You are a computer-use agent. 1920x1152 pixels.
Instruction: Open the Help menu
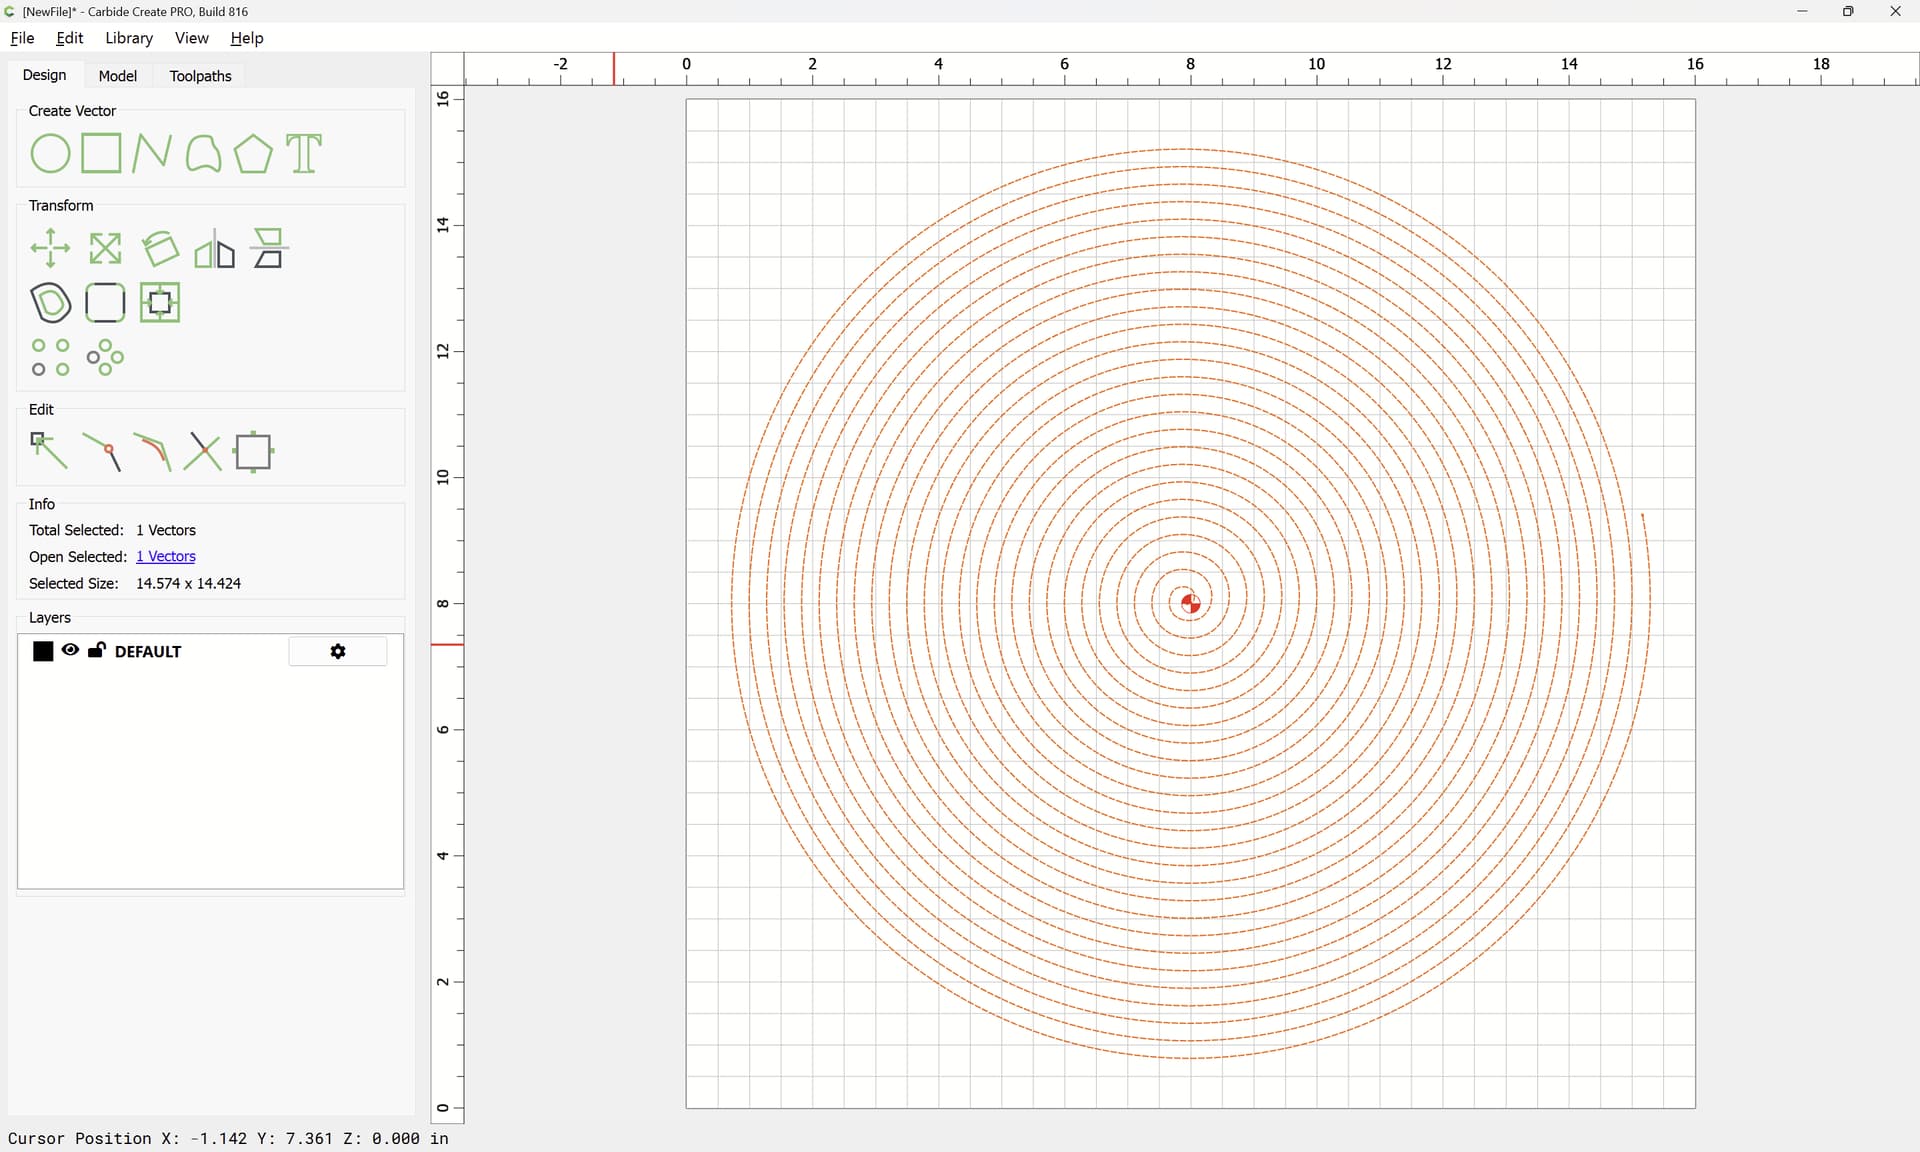point(247,38)
